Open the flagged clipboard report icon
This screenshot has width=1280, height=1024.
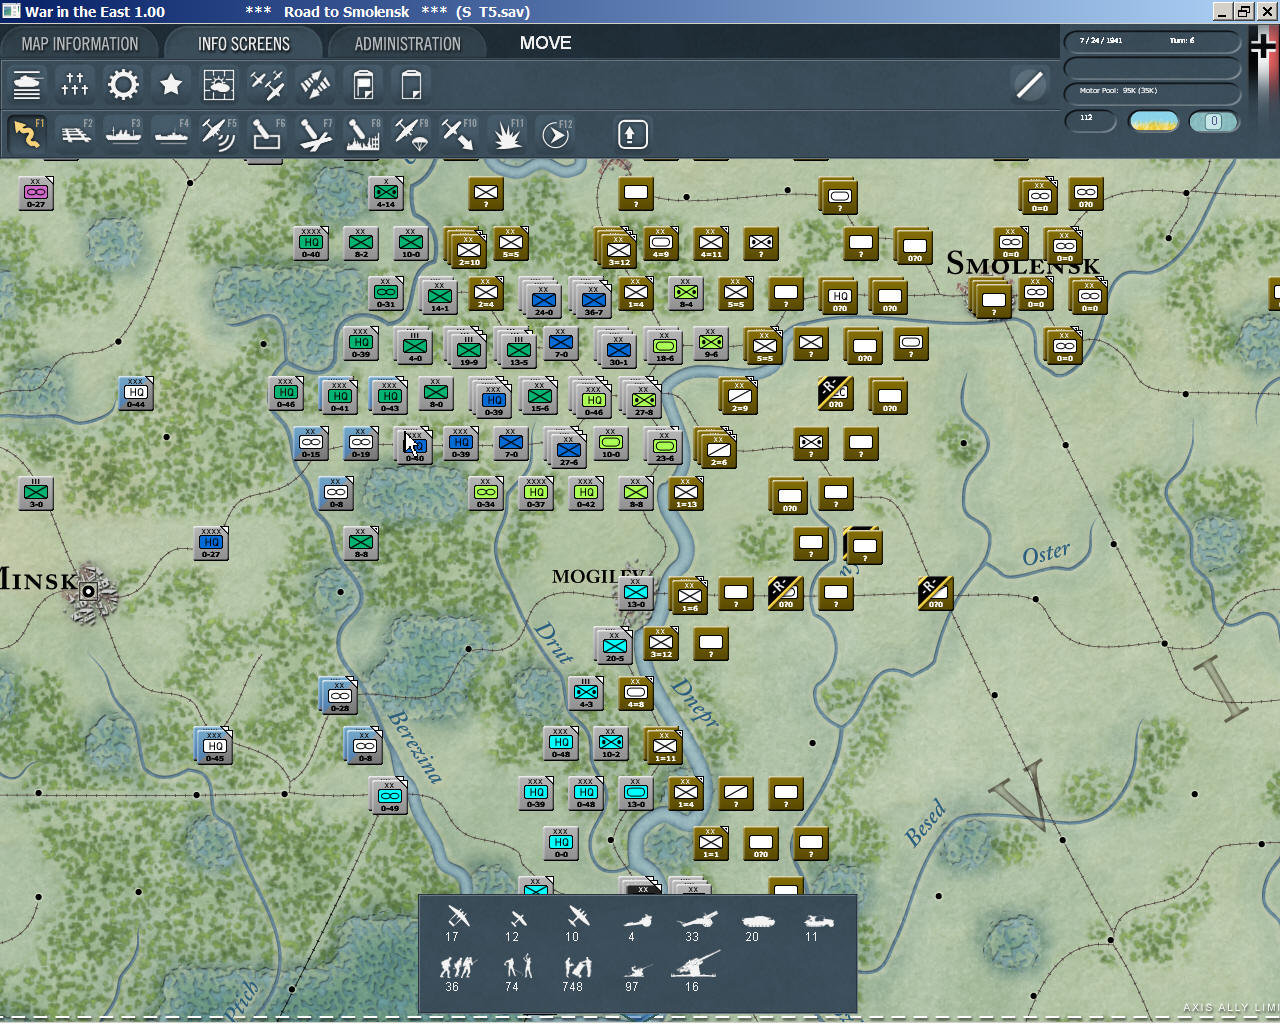click(363, 85)
